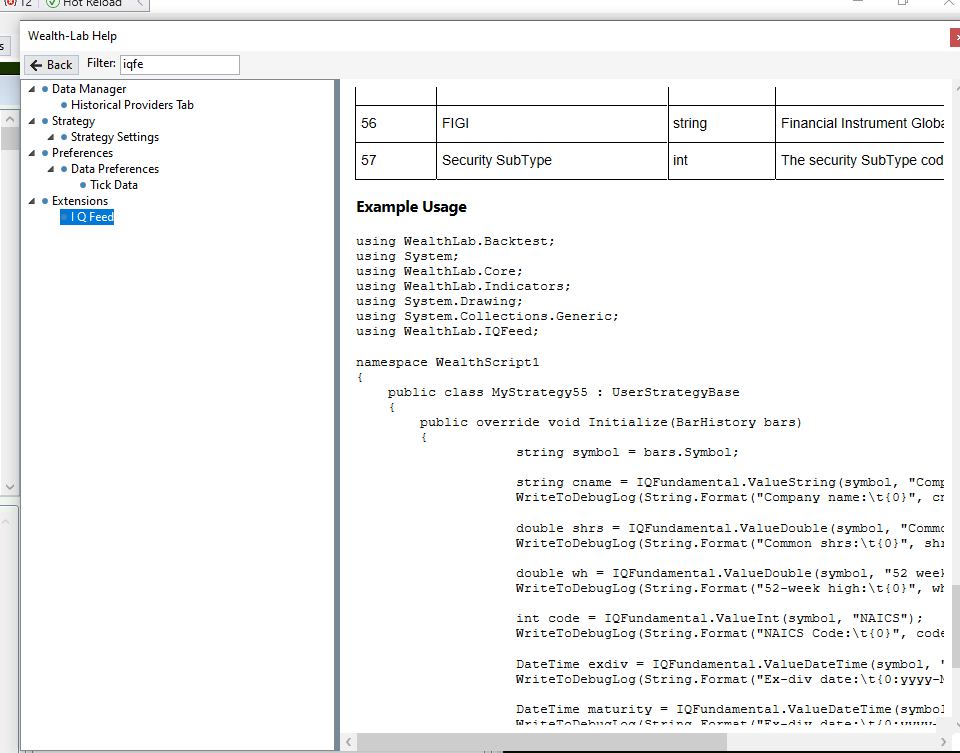Select the Strategy help topic
The width and height of the screenshot is (960, 753).
click(73, 121)
